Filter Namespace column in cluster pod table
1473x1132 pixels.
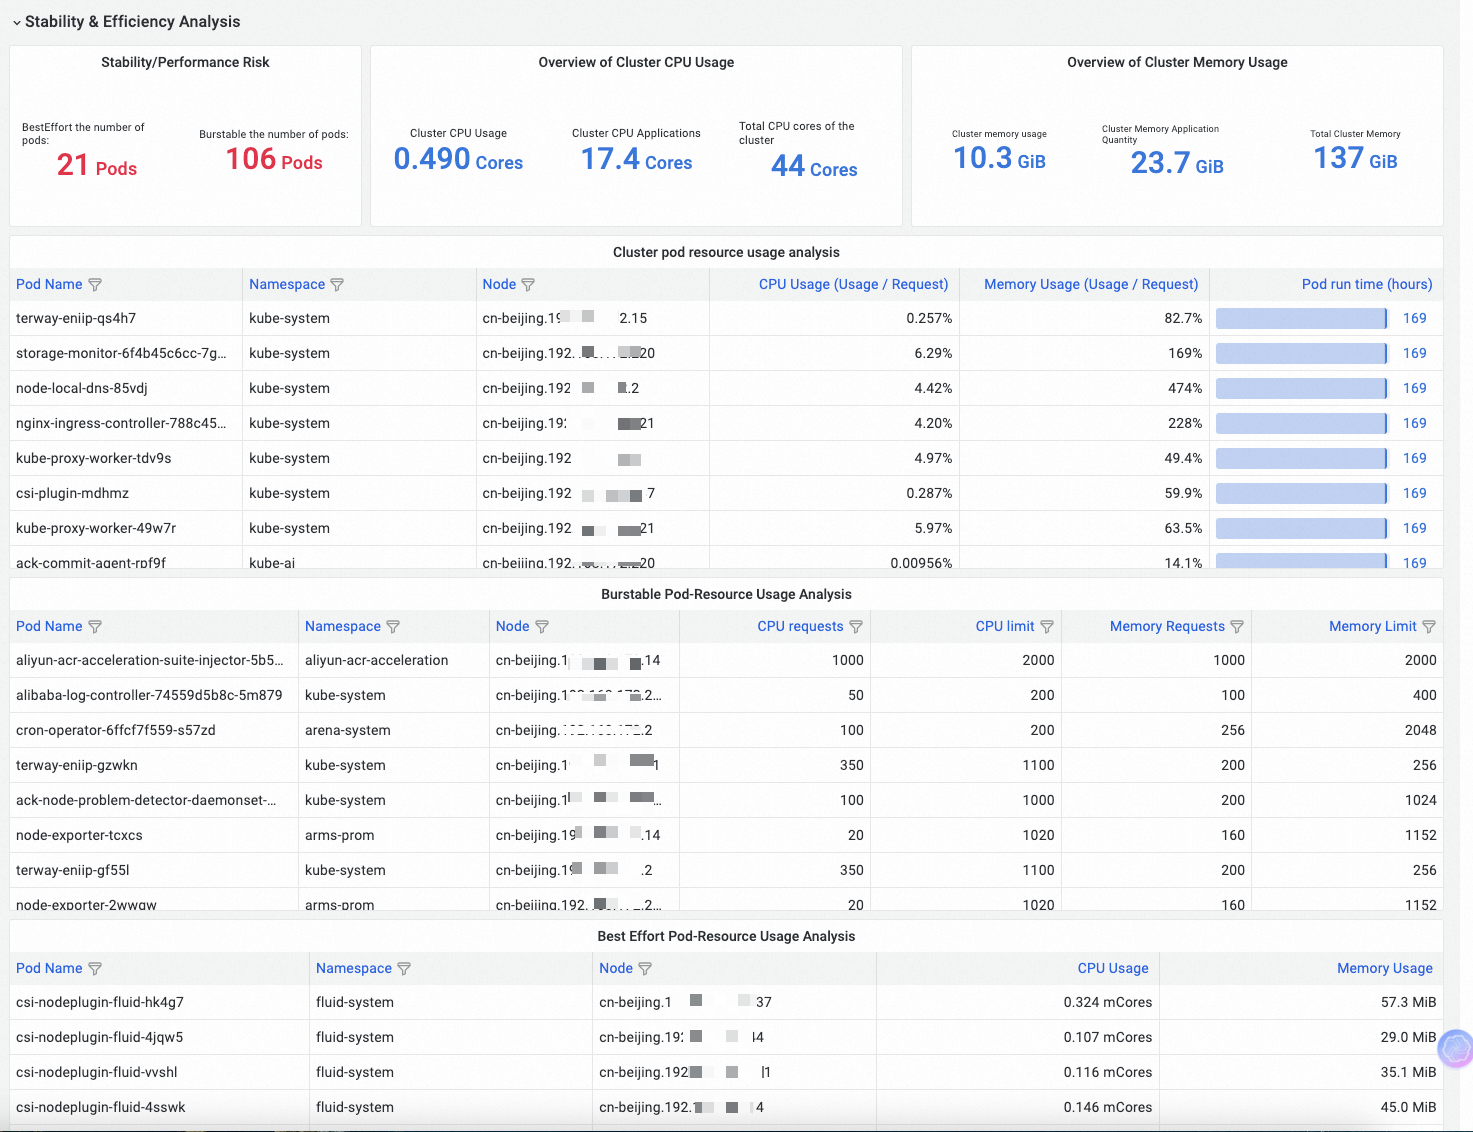coord(337,285)
